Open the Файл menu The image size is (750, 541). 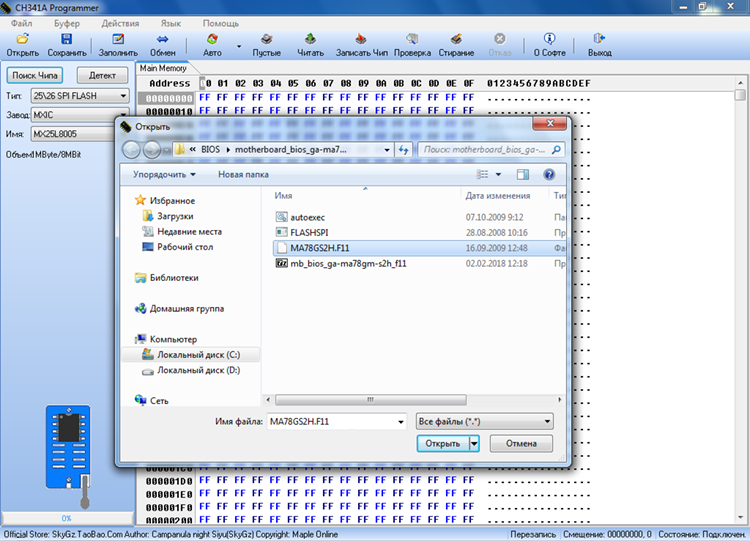pyautogui.click(x=22, y=23)
